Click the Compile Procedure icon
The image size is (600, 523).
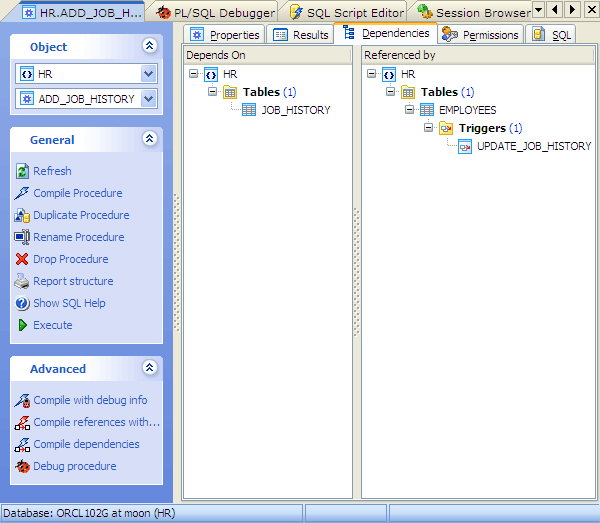(24, 193)
